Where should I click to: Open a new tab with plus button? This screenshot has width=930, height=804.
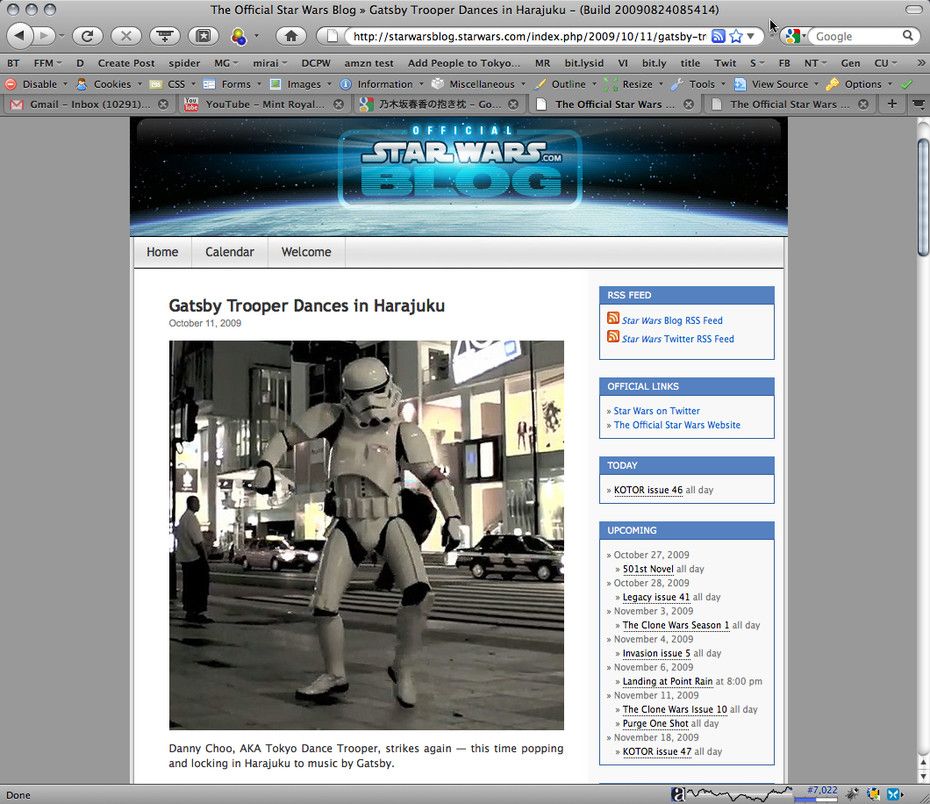tap(891, 104)
